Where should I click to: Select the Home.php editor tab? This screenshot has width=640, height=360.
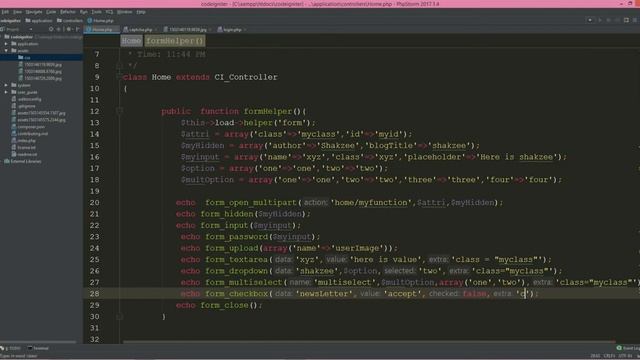tap(101, 29)
